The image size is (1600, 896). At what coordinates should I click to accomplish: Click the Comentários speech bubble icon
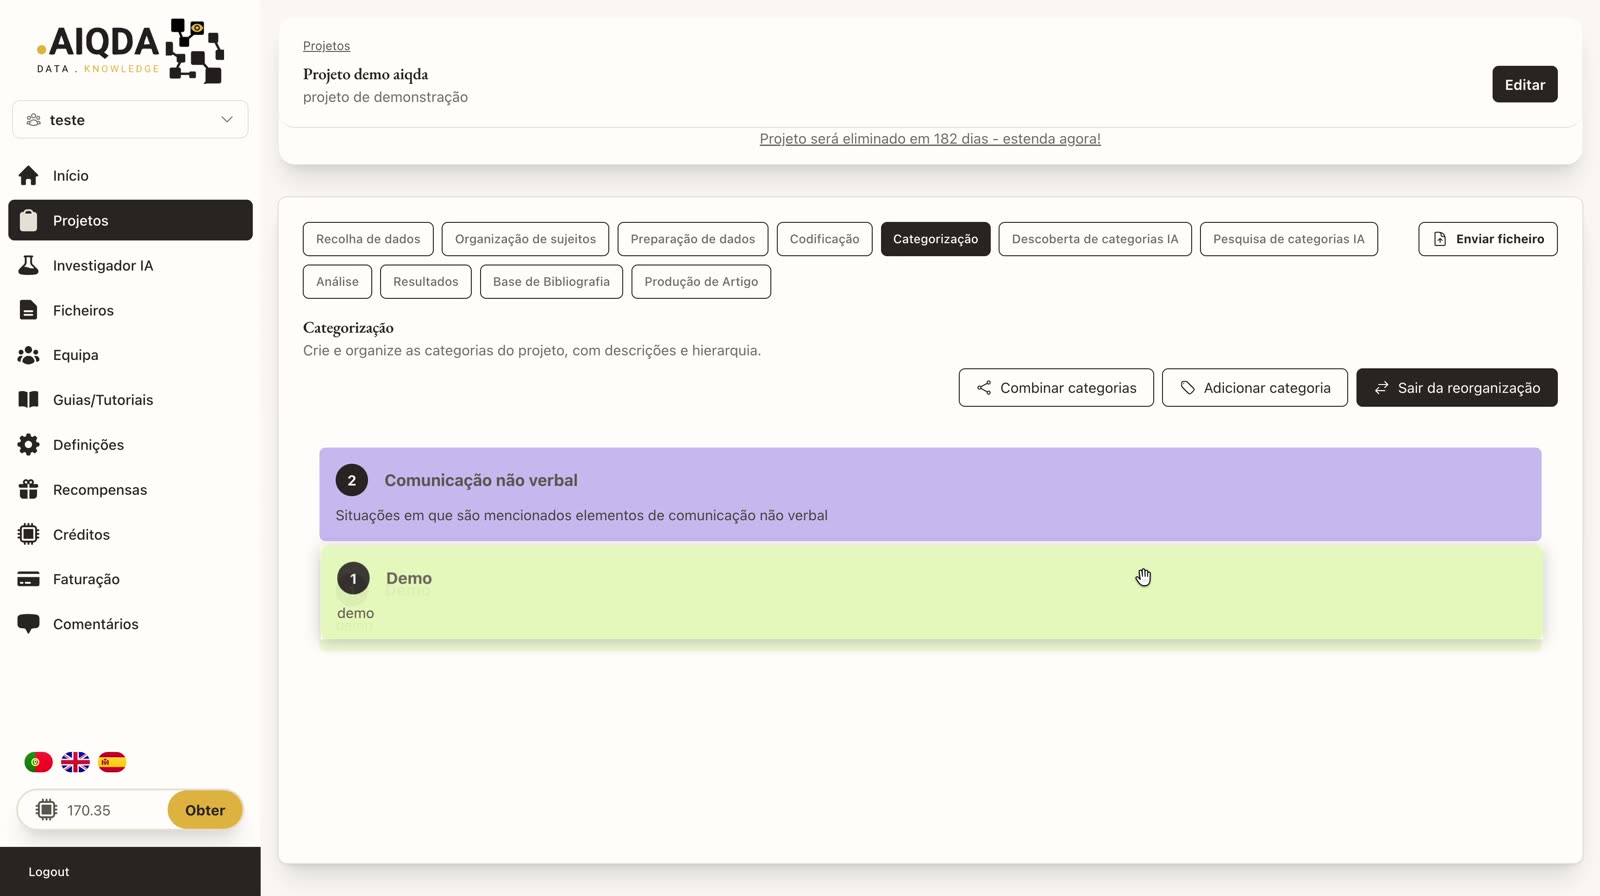tap(28, 624)
